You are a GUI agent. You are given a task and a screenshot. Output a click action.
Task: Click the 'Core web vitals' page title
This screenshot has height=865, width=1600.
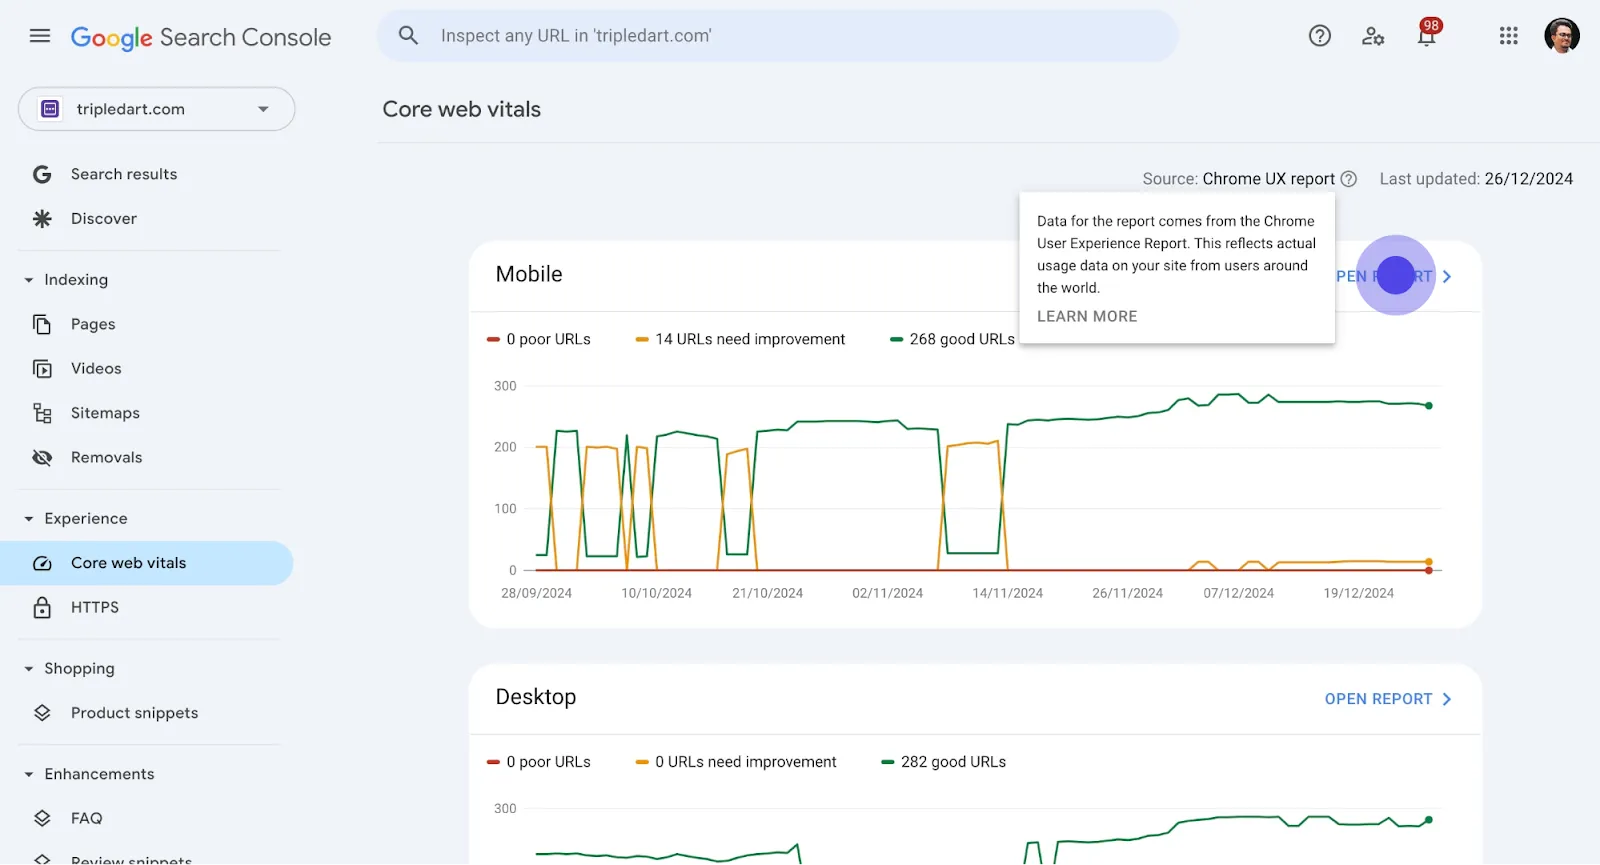click(x=462, y=109)
